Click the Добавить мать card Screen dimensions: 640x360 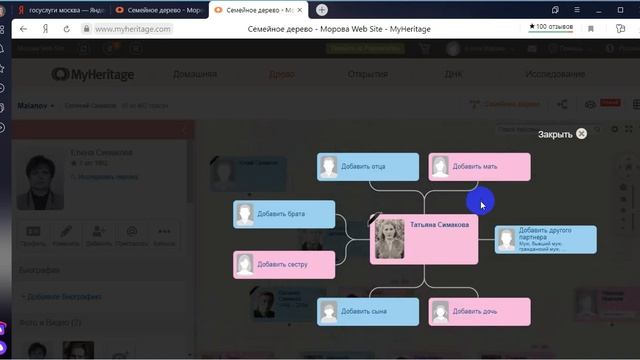(x=480, y=167)
